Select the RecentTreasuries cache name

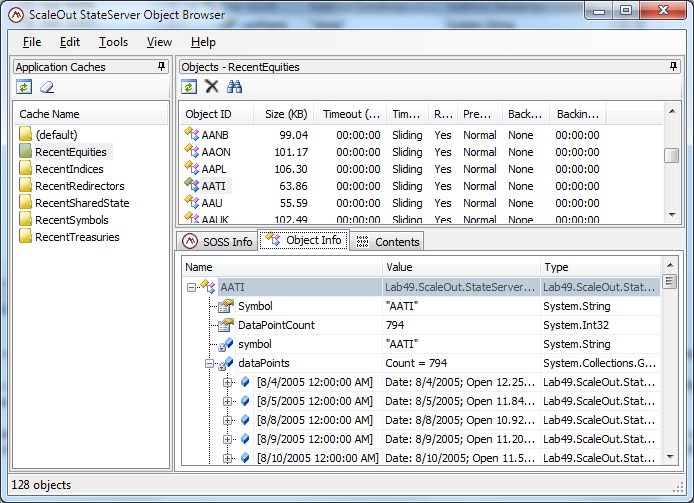(x=77, y=237)
